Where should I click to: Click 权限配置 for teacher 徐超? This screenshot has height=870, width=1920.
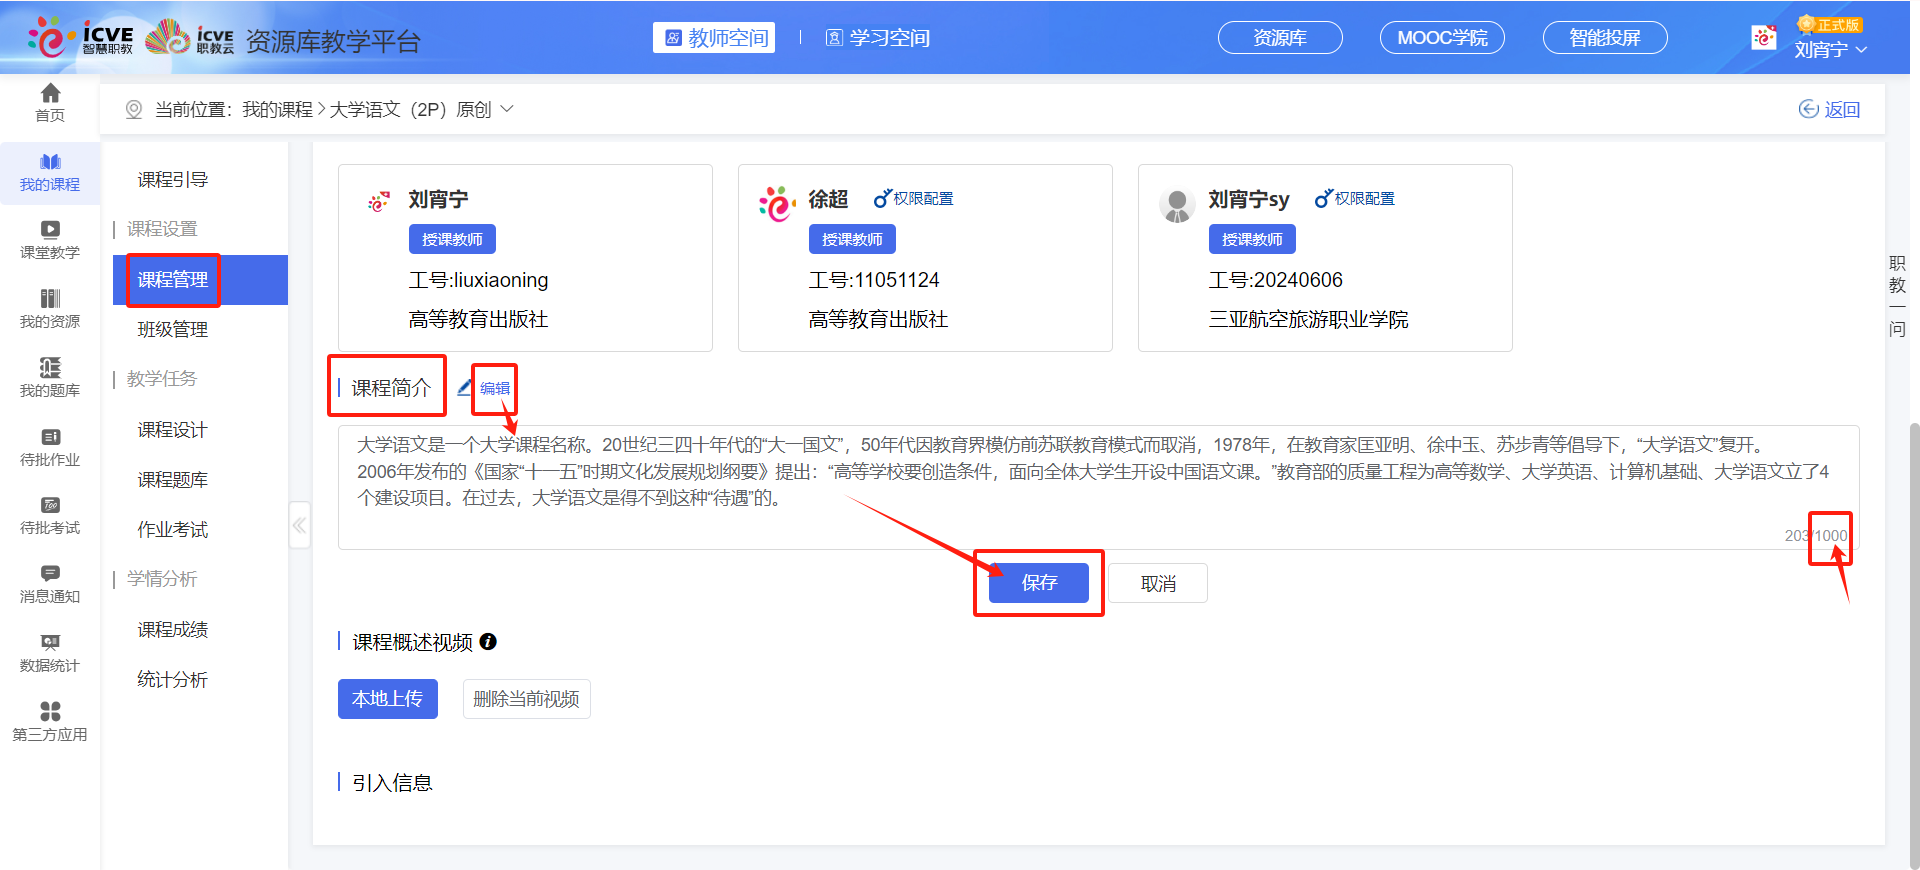914,199
